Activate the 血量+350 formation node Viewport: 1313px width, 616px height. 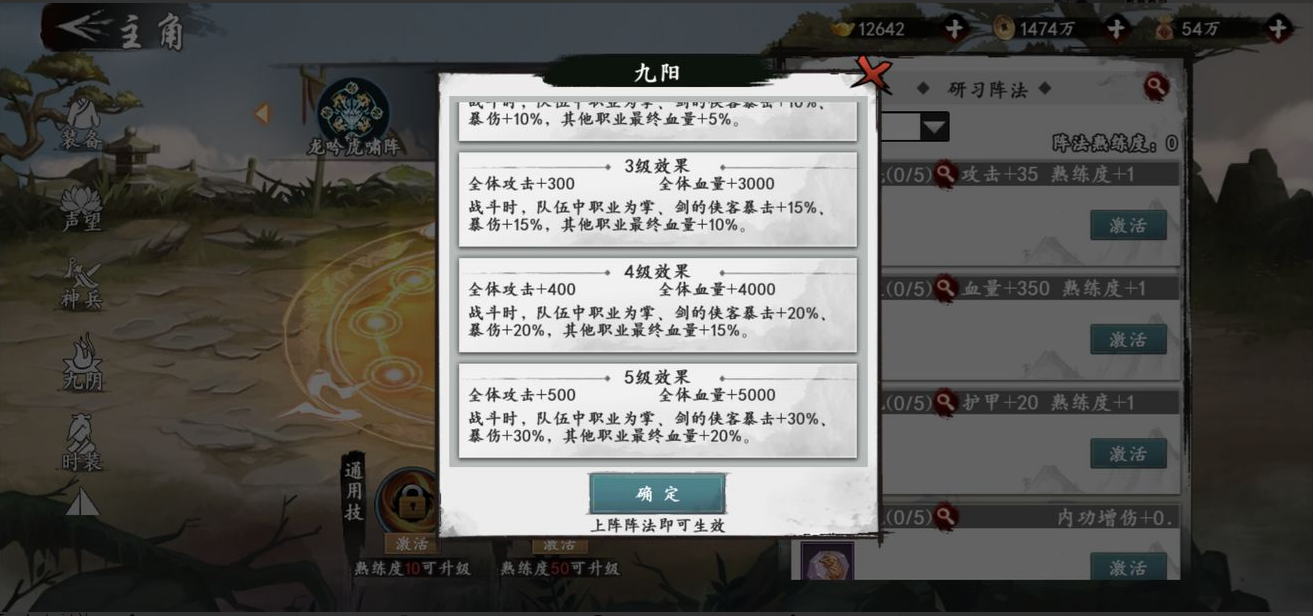(1128, 339)
